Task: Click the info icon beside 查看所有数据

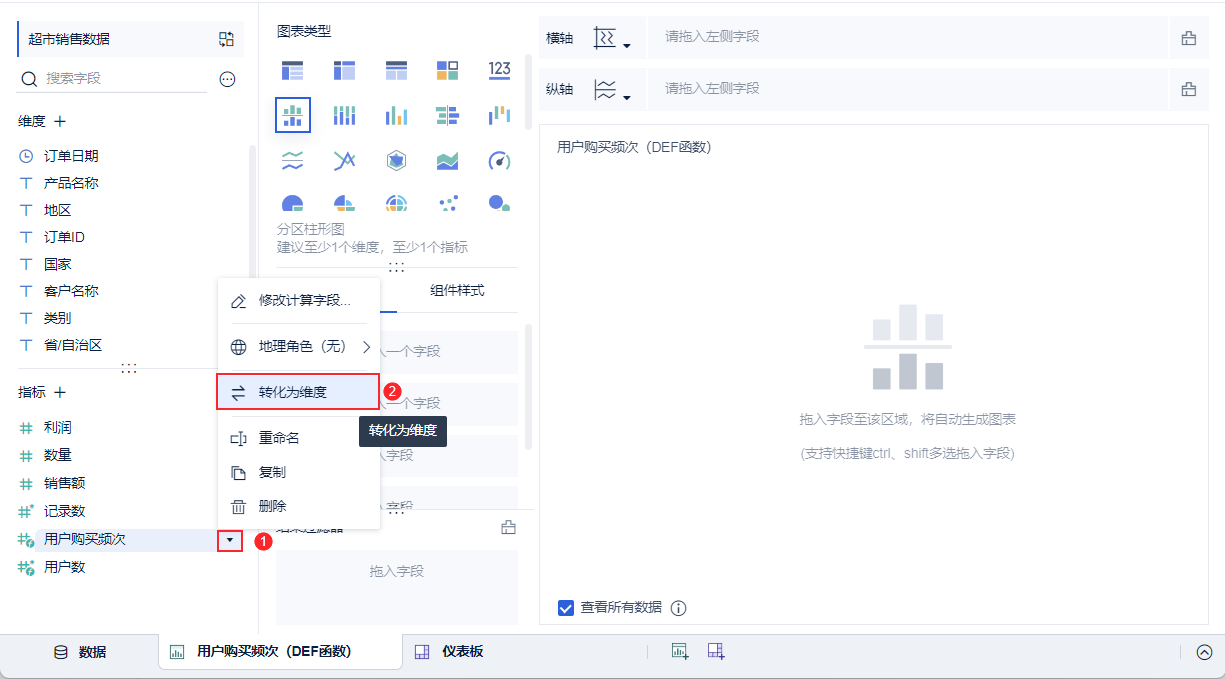Action: tap(679, 608)
